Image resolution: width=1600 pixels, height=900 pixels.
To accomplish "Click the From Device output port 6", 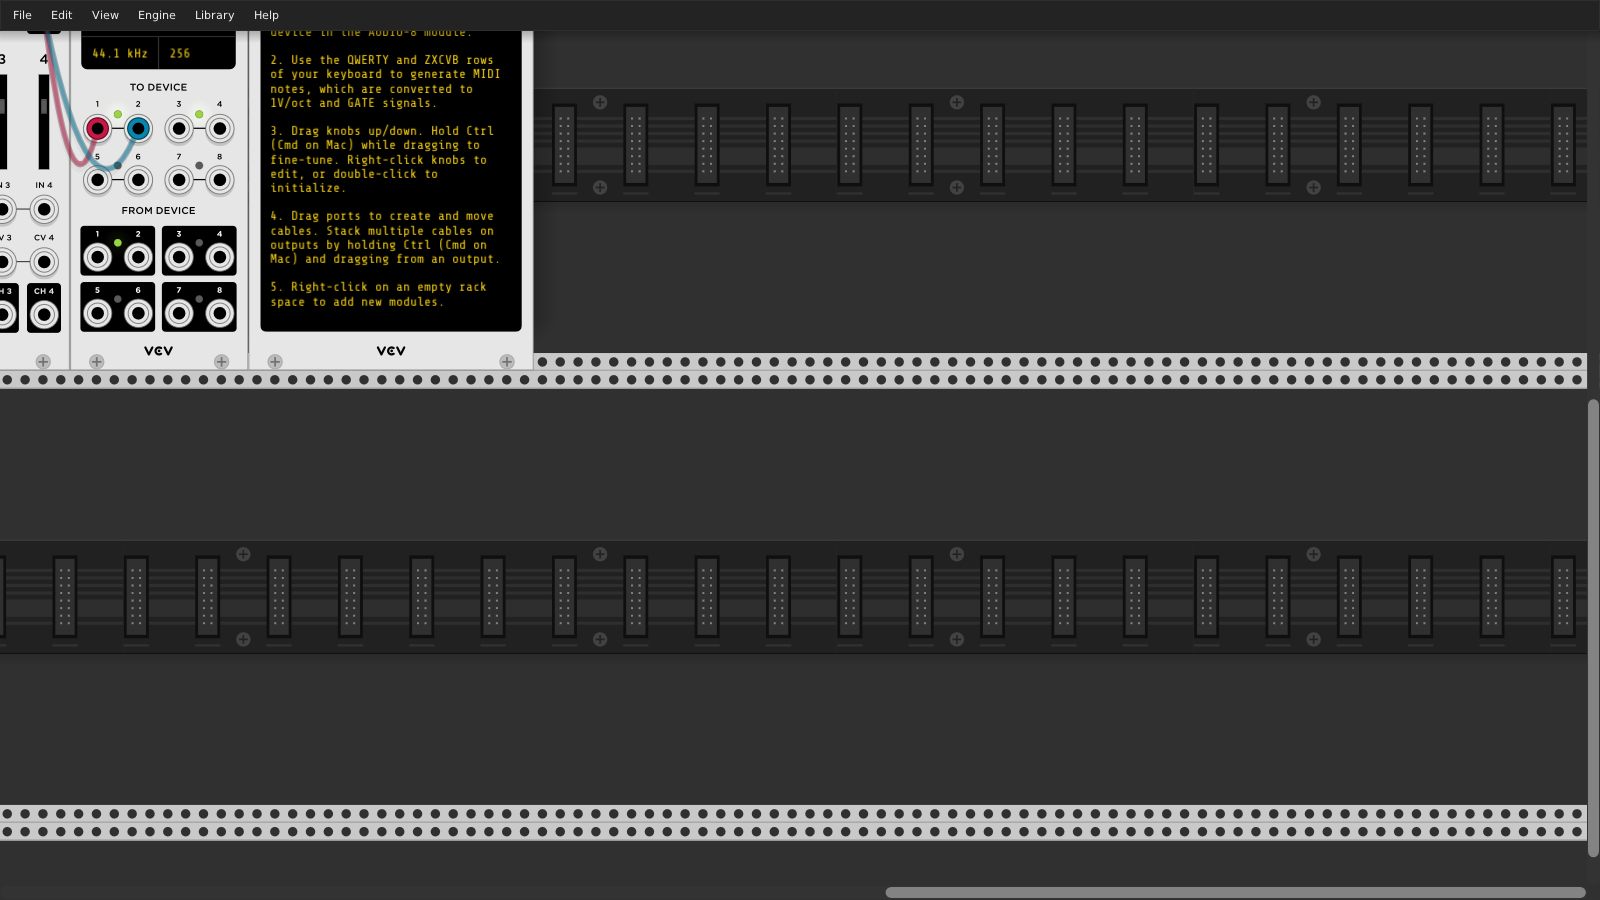I will [x=138, y=314].
